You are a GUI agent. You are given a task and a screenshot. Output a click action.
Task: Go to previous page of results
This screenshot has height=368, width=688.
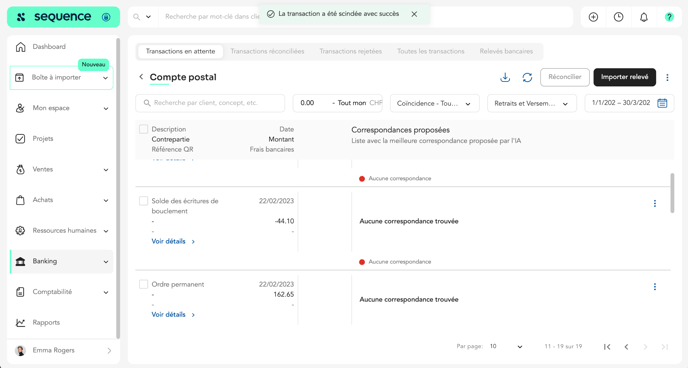[x=626, y=347]
